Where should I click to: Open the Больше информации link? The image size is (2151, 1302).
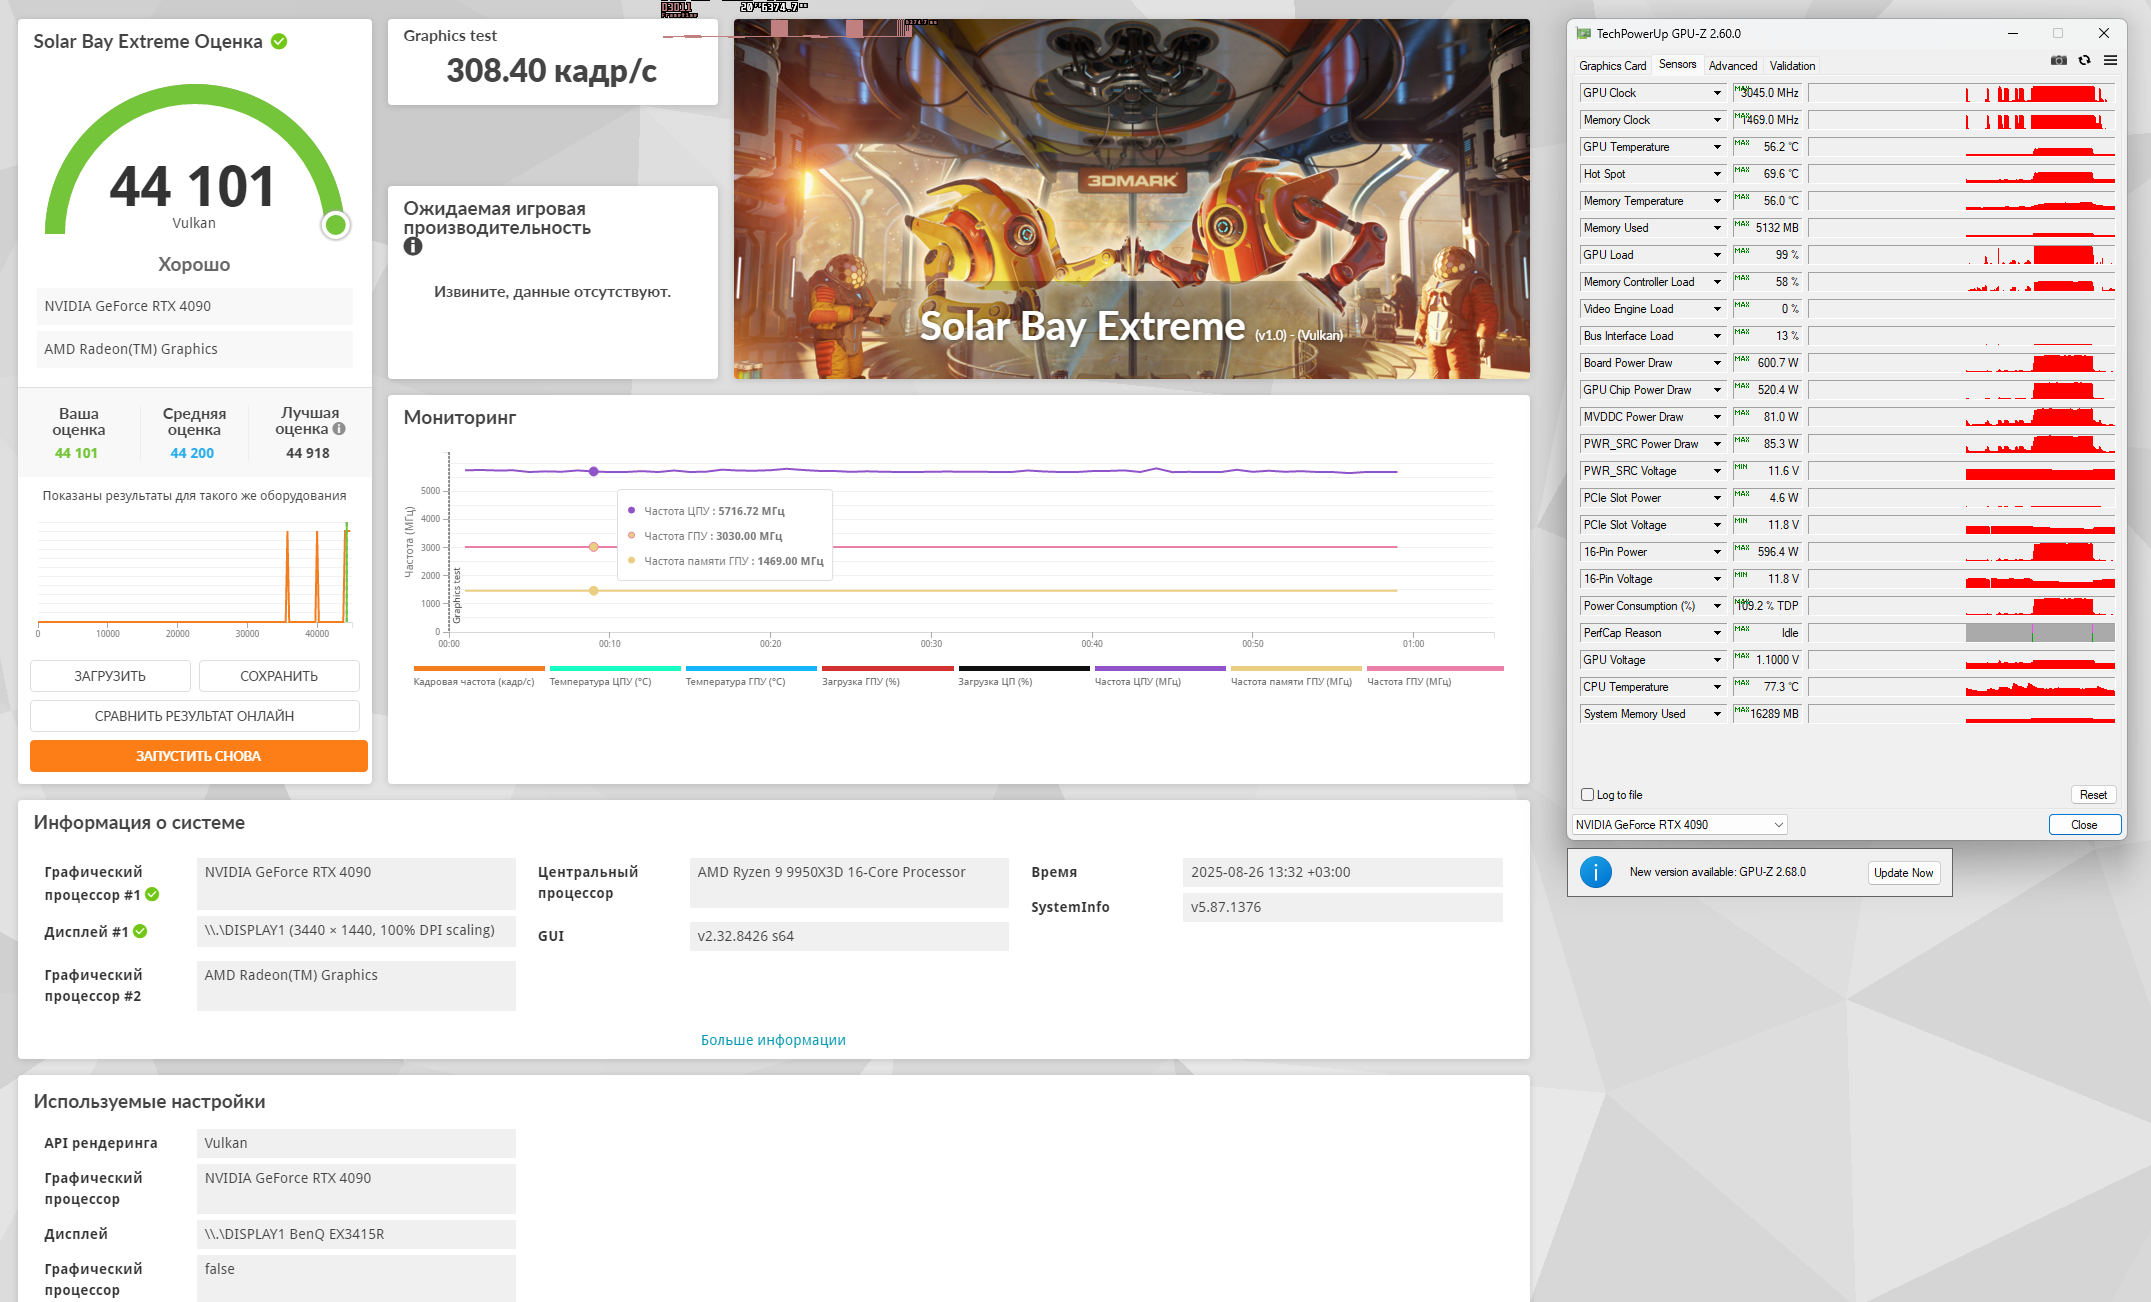point(773,1040)
